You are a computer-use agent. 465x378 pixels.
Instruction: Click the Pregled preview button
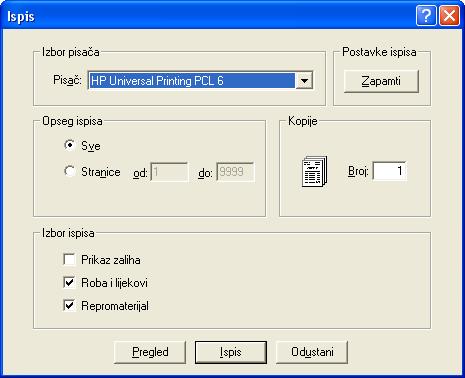click(150, 352)
